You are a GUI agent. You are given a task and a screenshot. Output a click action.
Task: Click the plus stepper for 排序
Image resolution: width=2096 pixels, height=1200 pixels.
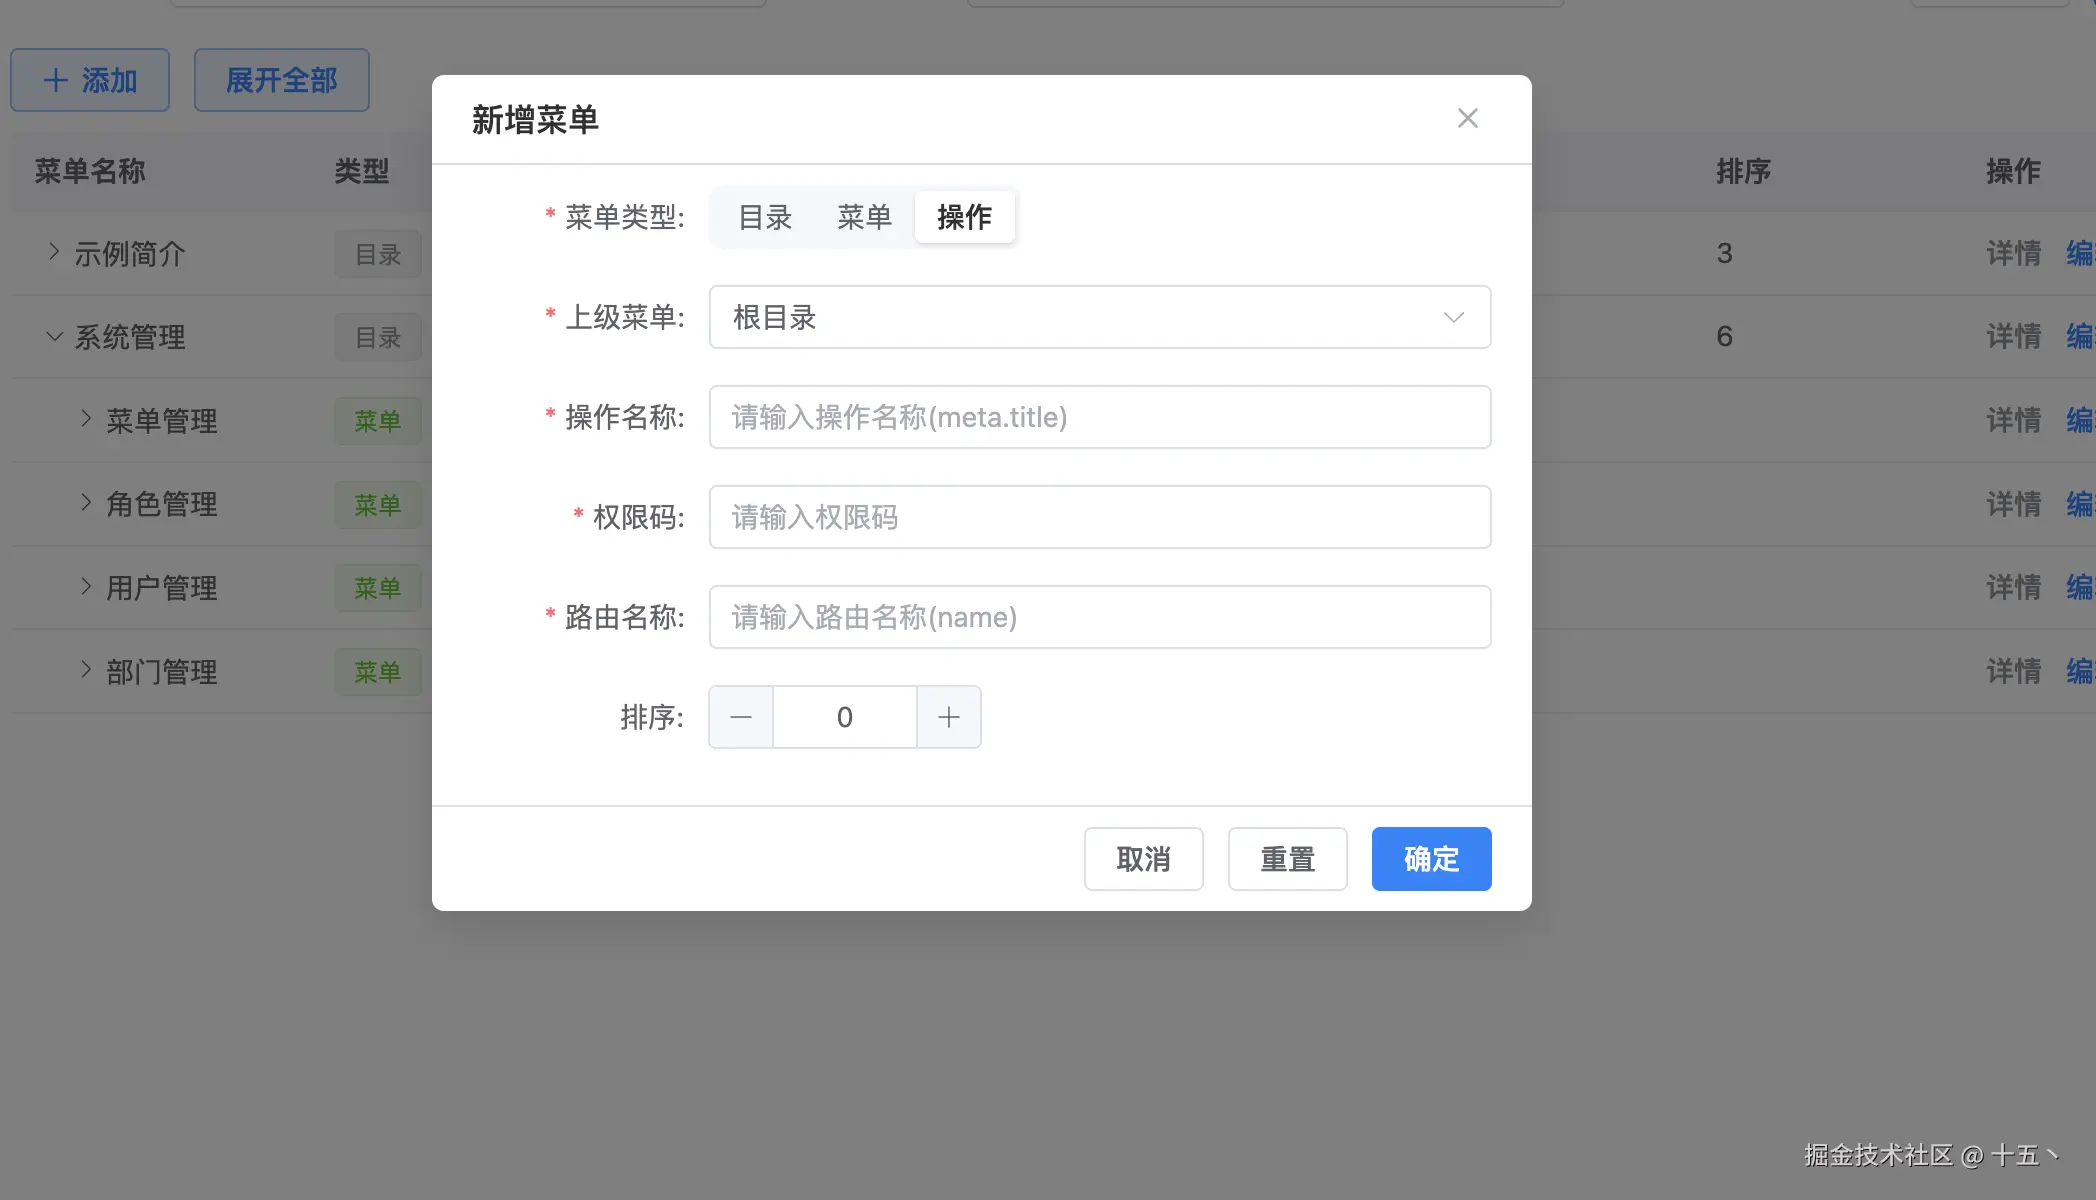coord(948,717)
